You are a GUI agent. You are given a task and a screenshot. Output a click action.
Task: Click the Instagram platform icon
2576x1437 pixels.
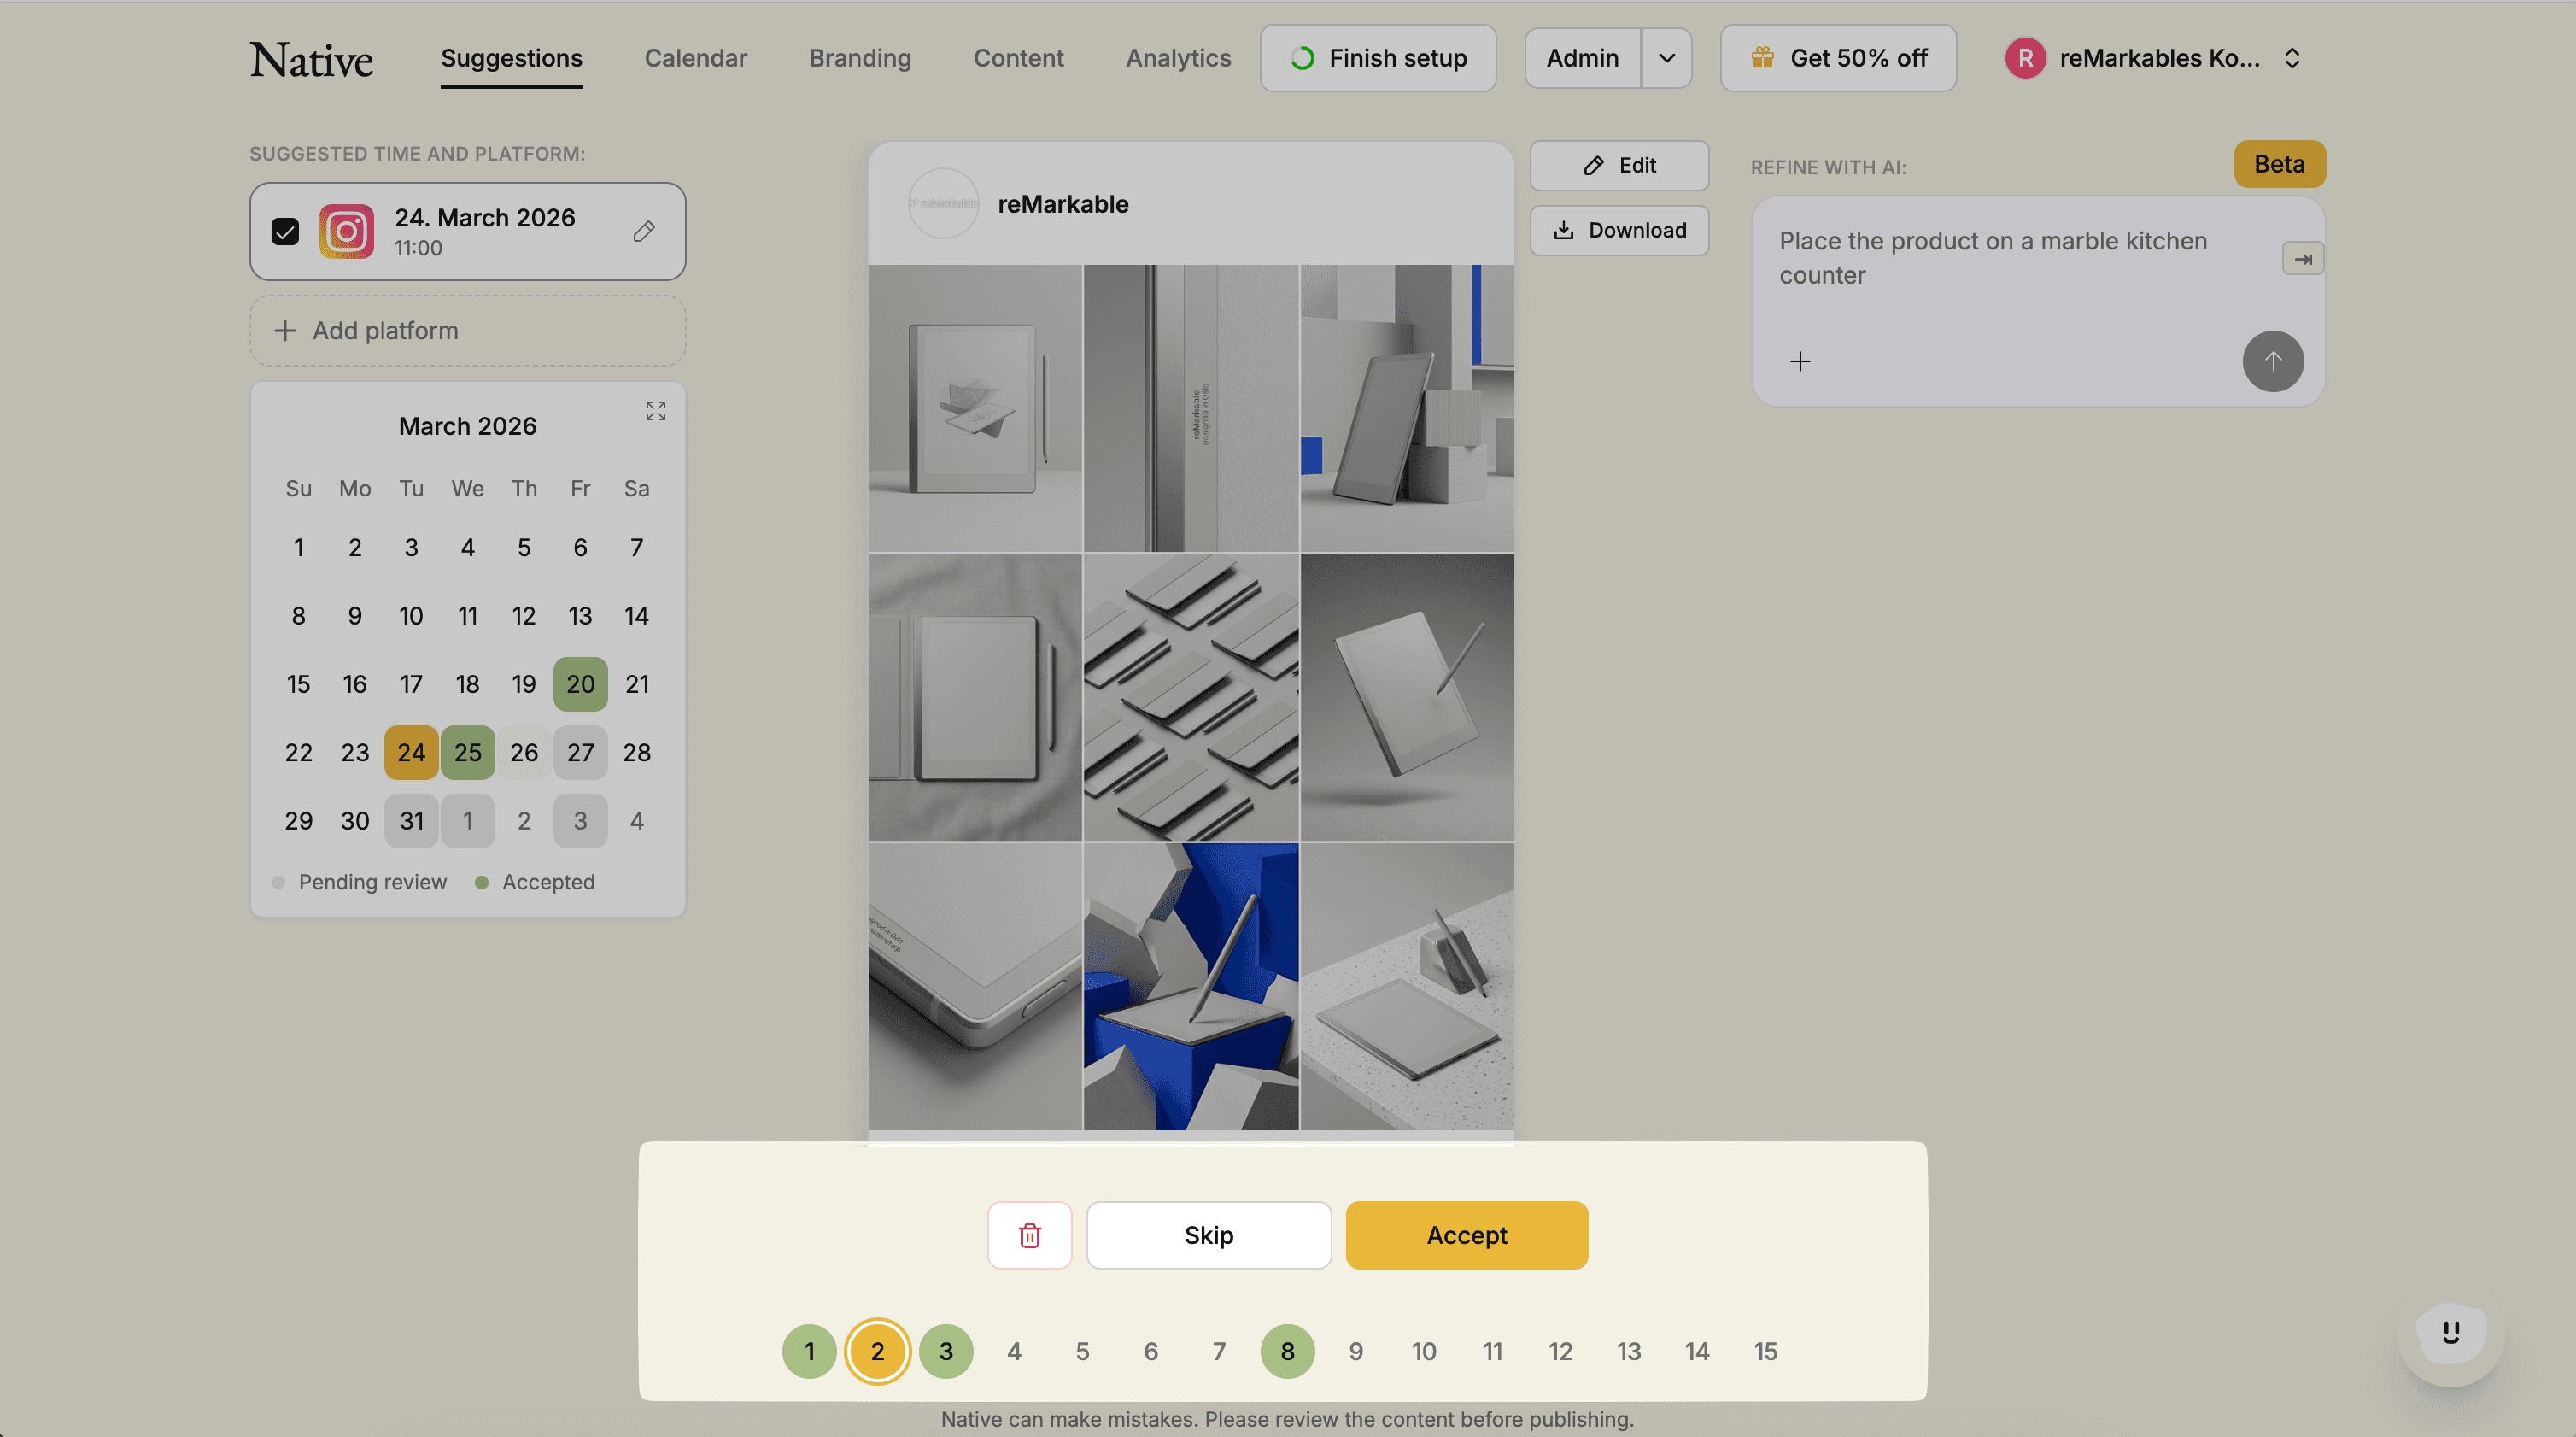click(x=346, y=231)
